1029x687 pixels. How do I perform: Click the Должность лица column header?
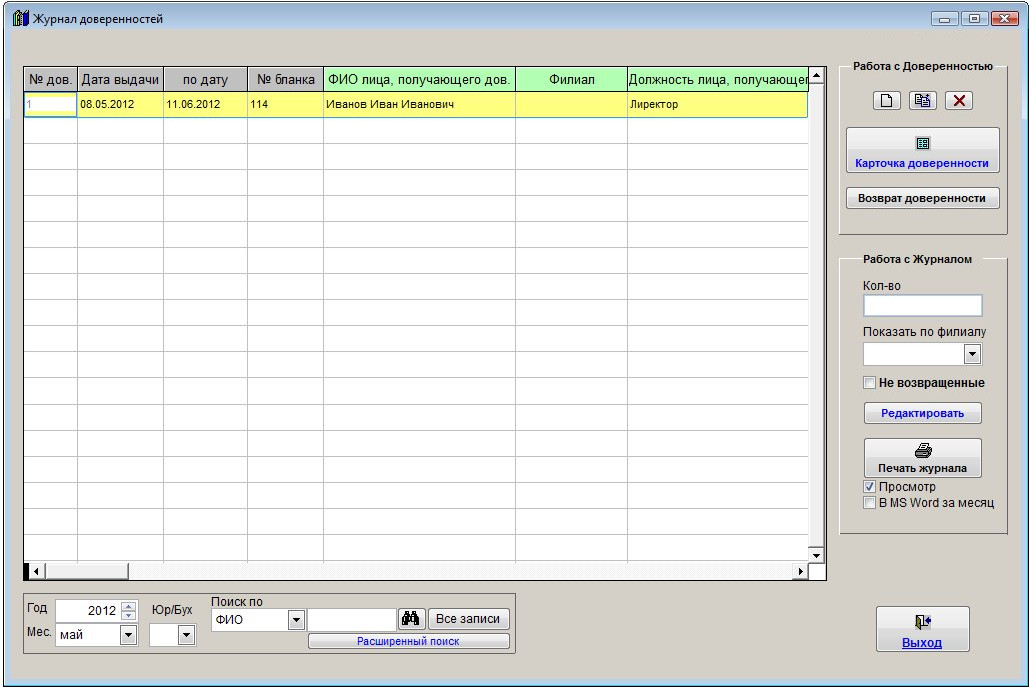(x=718, y=79)
